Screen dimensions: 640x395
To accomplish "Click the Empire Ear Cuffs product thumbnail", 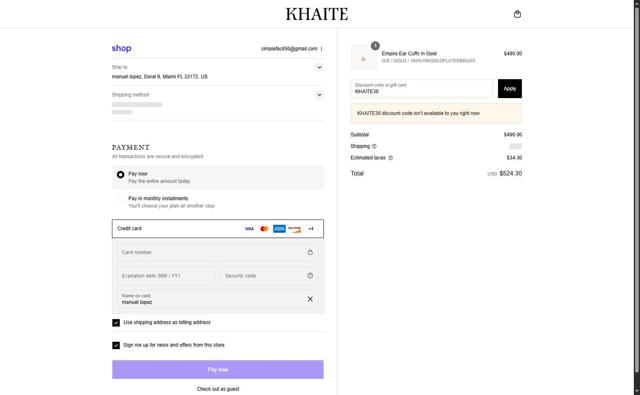I will tap(364, 58).
